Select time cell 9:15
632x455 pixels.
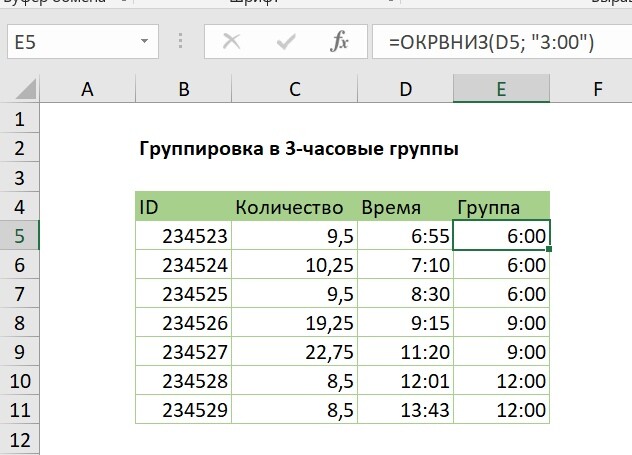tap(405, 322)
